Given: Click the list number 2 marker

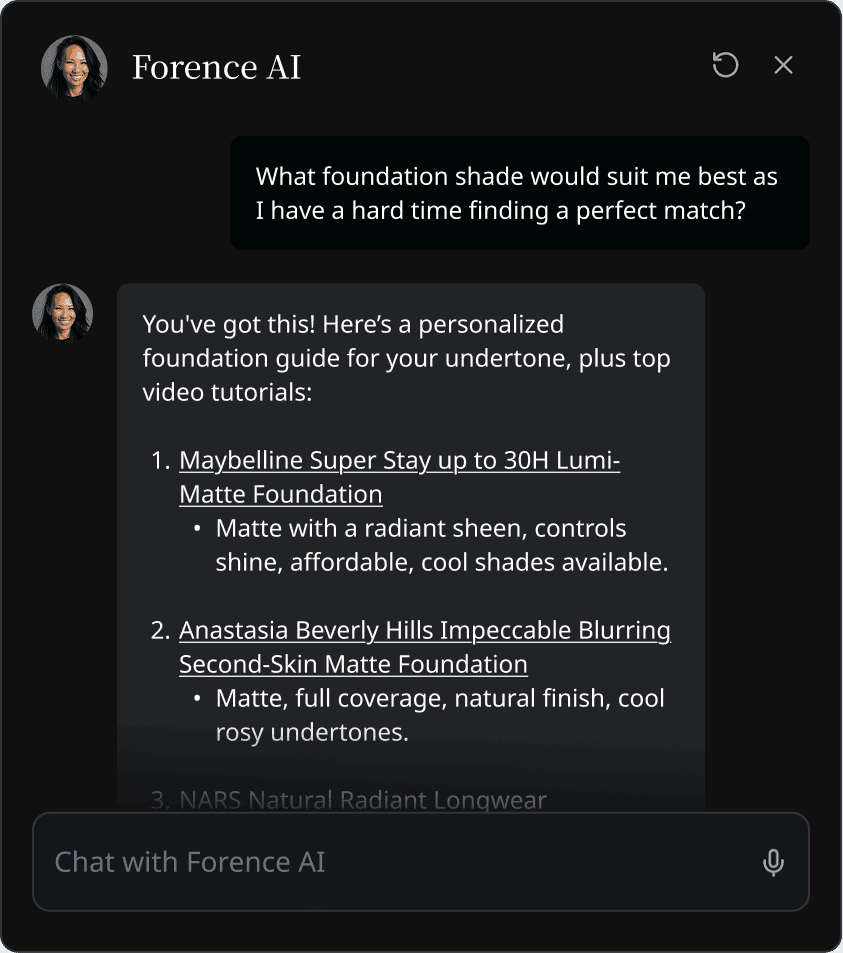Looking at the screenshot, I should [161, 631].
